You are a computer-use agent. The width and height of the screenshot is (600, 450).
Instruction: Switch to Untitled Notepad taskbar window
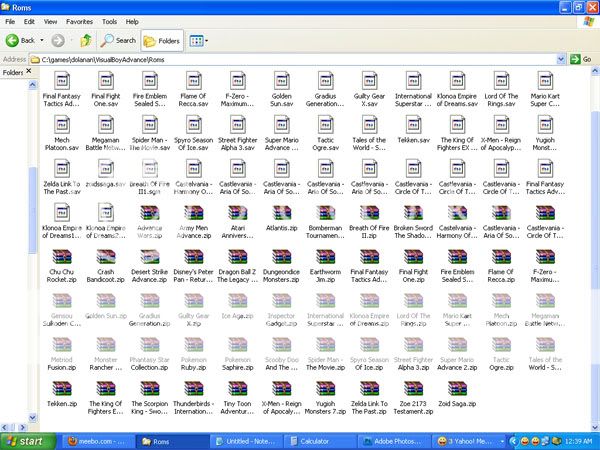click(246, 442)
